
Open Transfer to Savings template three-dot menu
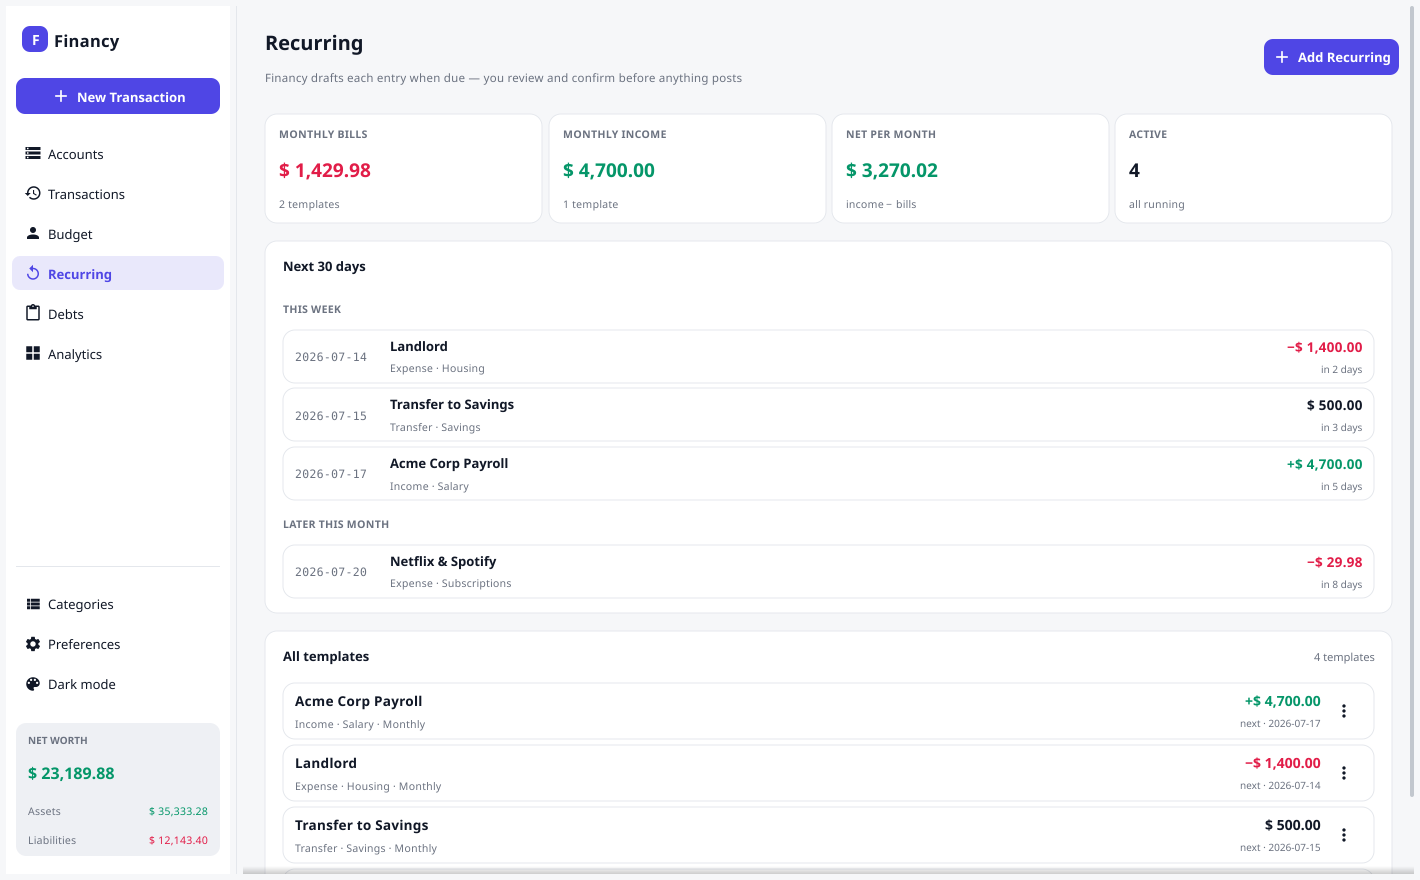[x=1344, y=835]
